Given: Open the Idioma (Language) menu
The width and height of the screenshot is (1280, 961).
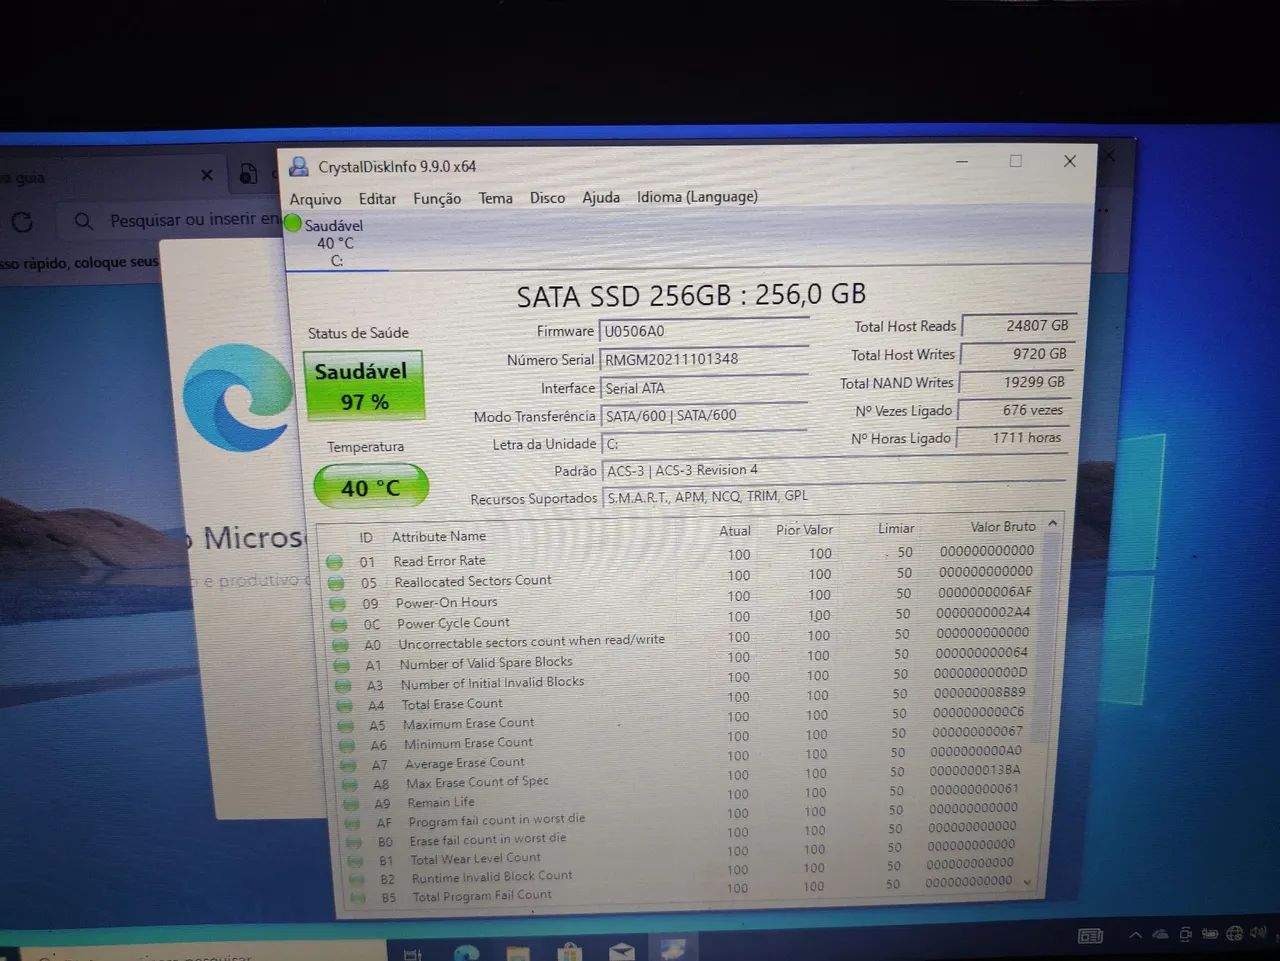Looking at the screenshot, I should tap(697, 196).
